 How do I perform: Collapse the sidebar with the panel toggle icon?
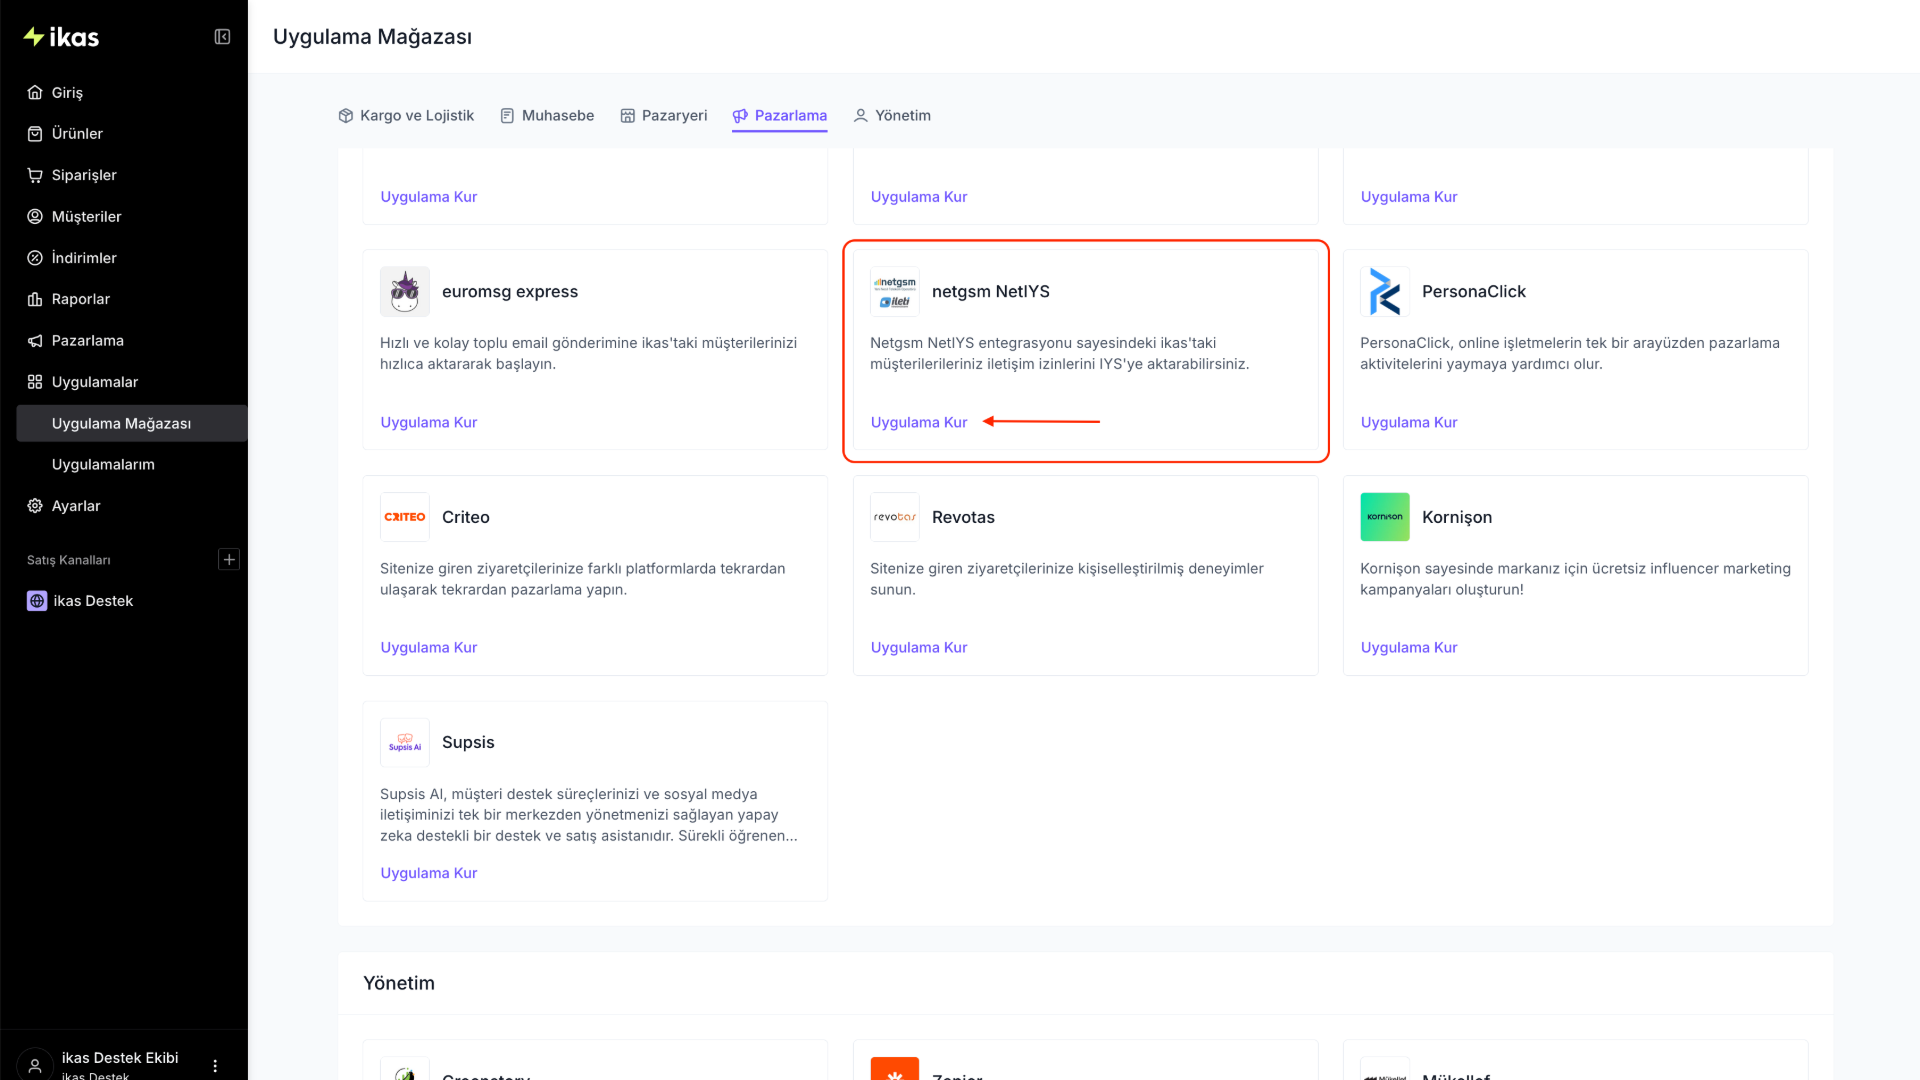click(222, 37)
